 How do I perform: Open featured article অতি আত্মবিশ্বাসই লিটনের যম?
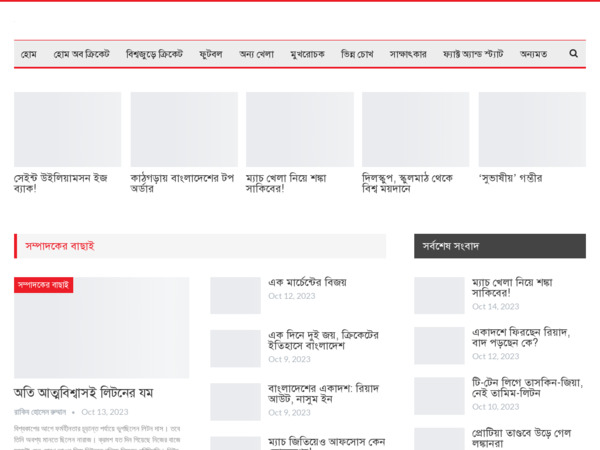click(x=83, y=393)
